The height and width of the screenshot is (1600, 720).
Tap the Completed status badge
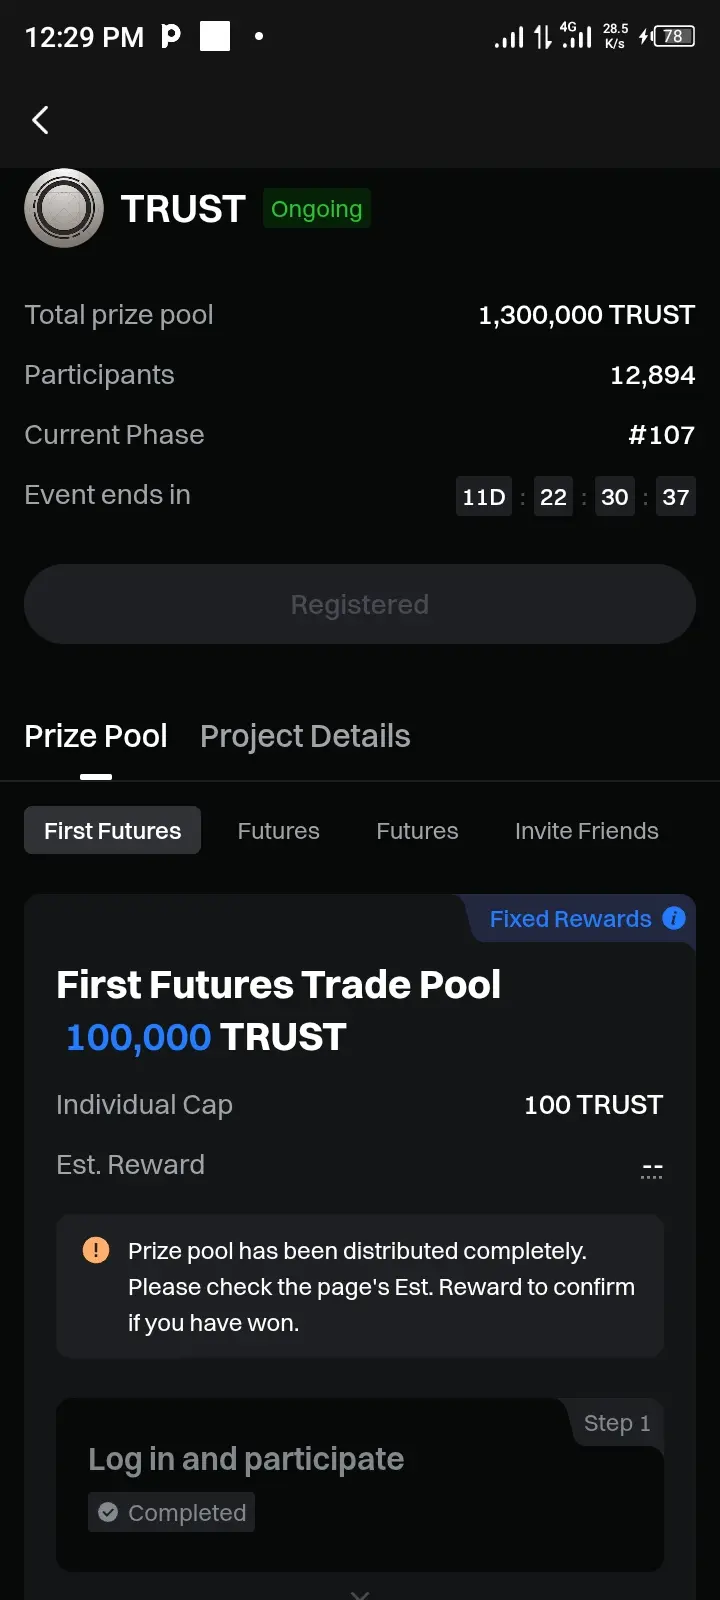171,1512
